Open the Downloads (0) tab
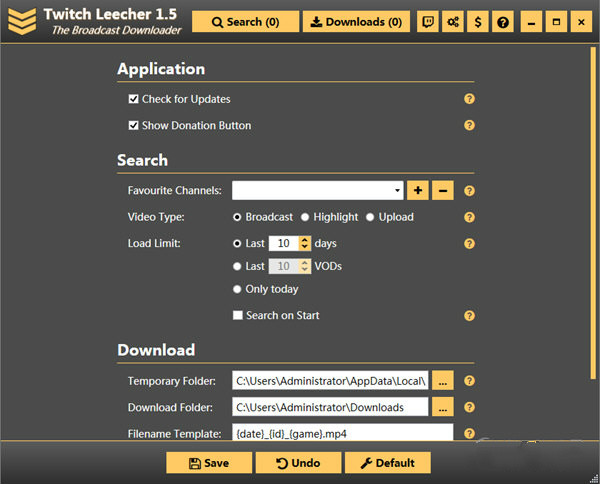 point(356,22)
